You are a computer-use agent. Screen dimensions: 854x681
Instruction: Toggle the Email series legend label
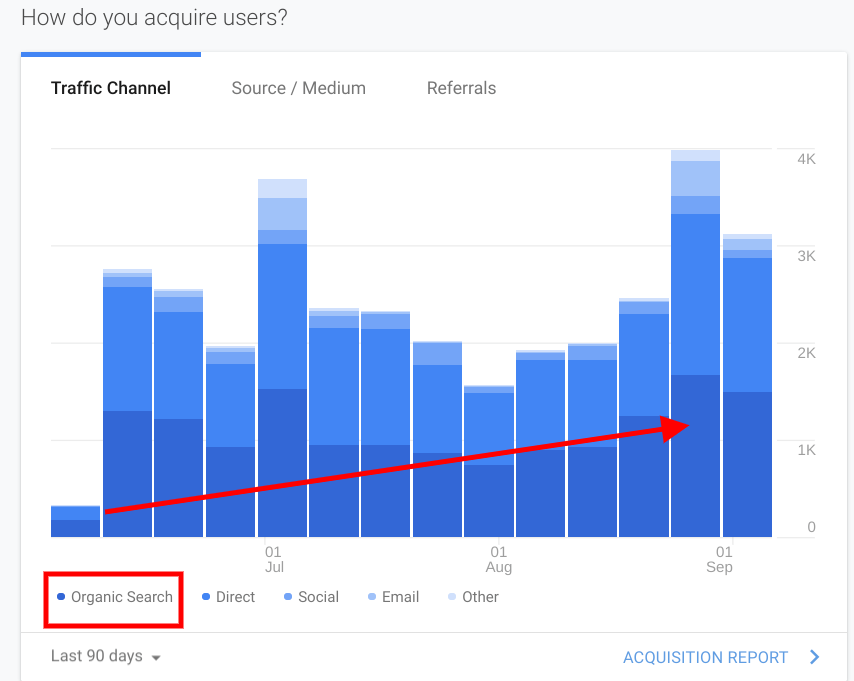400,597
